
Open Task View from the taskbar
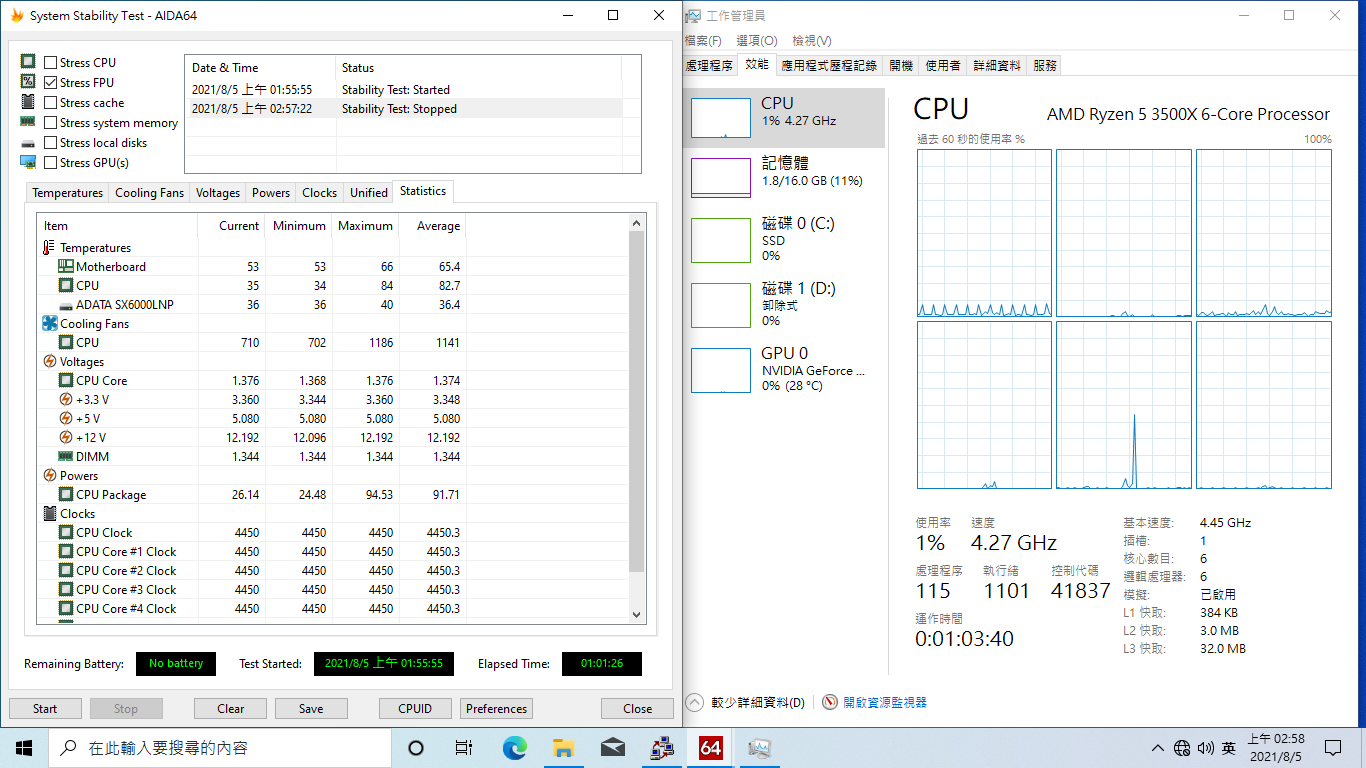pos(464,747)
